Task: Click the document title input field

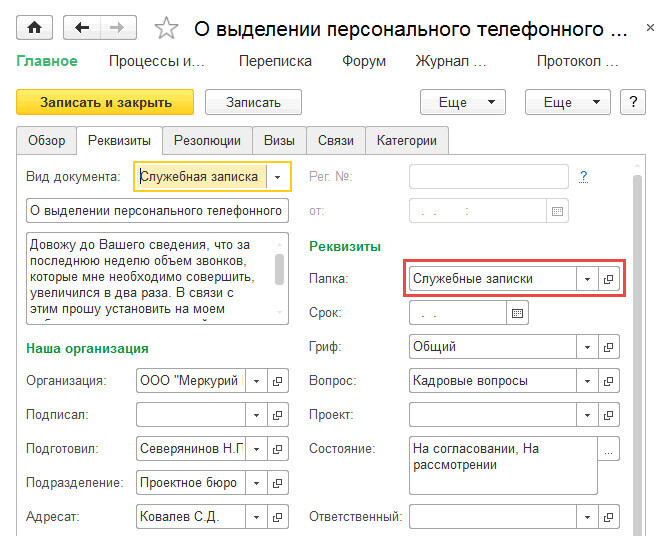Action: [157, 211]
